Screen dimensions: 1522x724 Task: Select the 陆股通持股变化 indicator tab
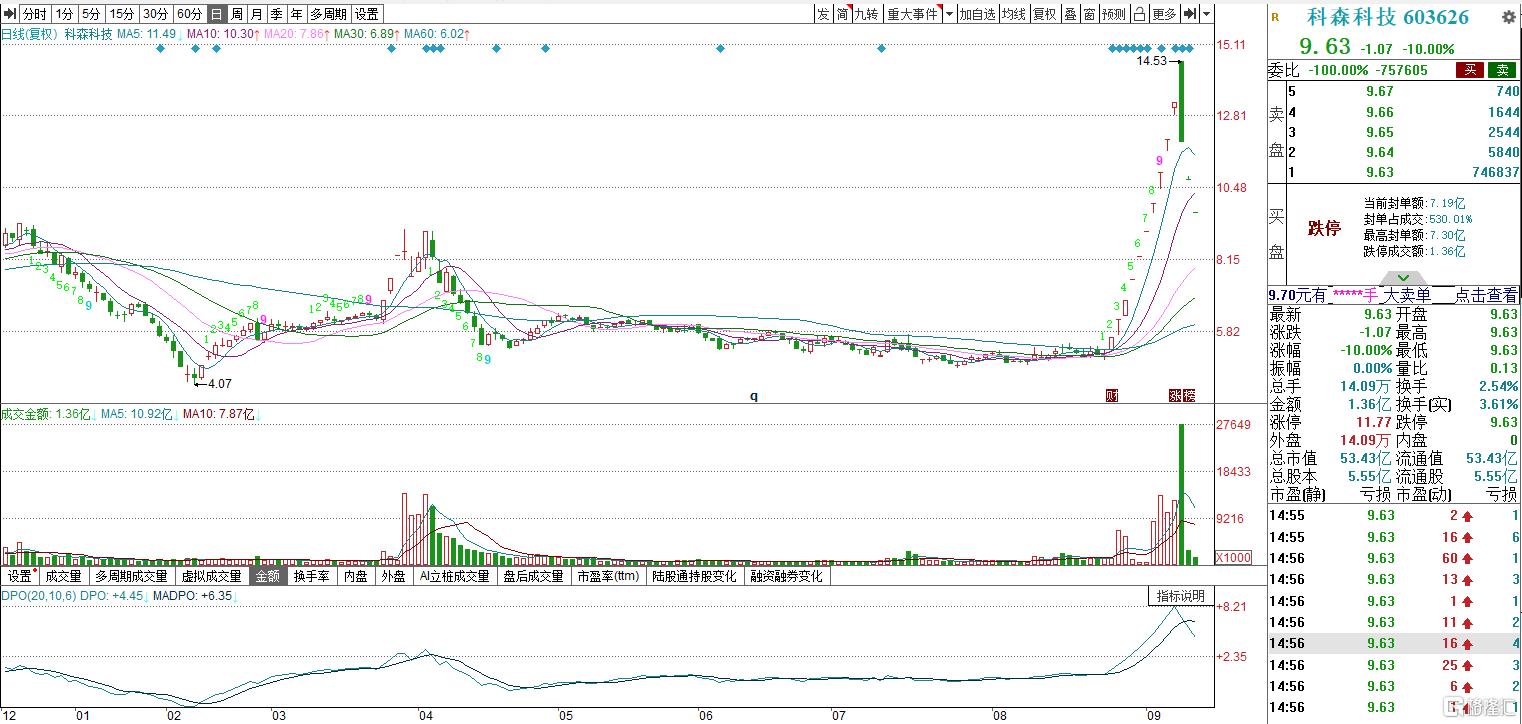[x=695, y=576]
